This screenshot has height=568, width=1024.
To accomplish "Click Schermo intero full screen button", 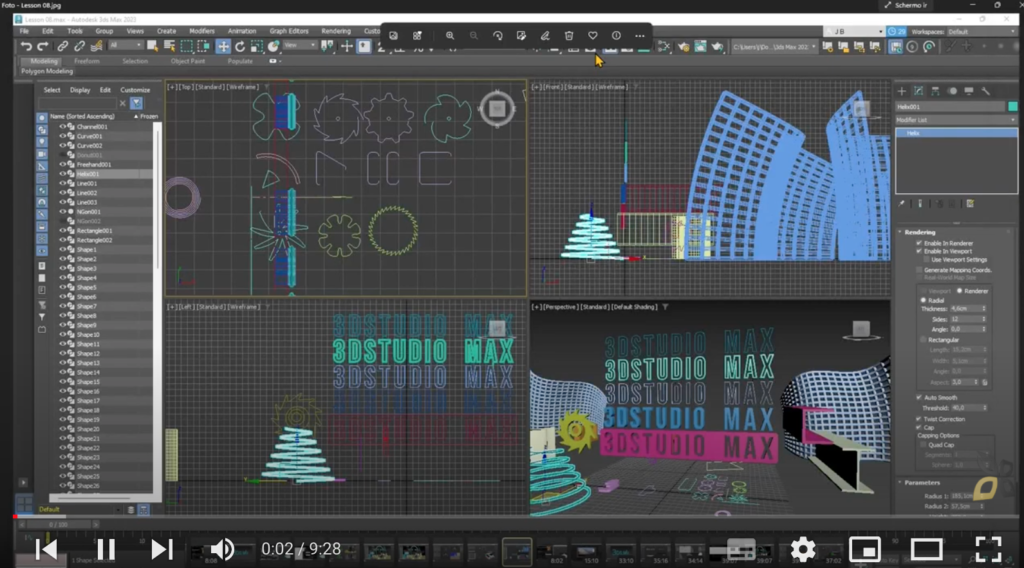I will point(905,5).
